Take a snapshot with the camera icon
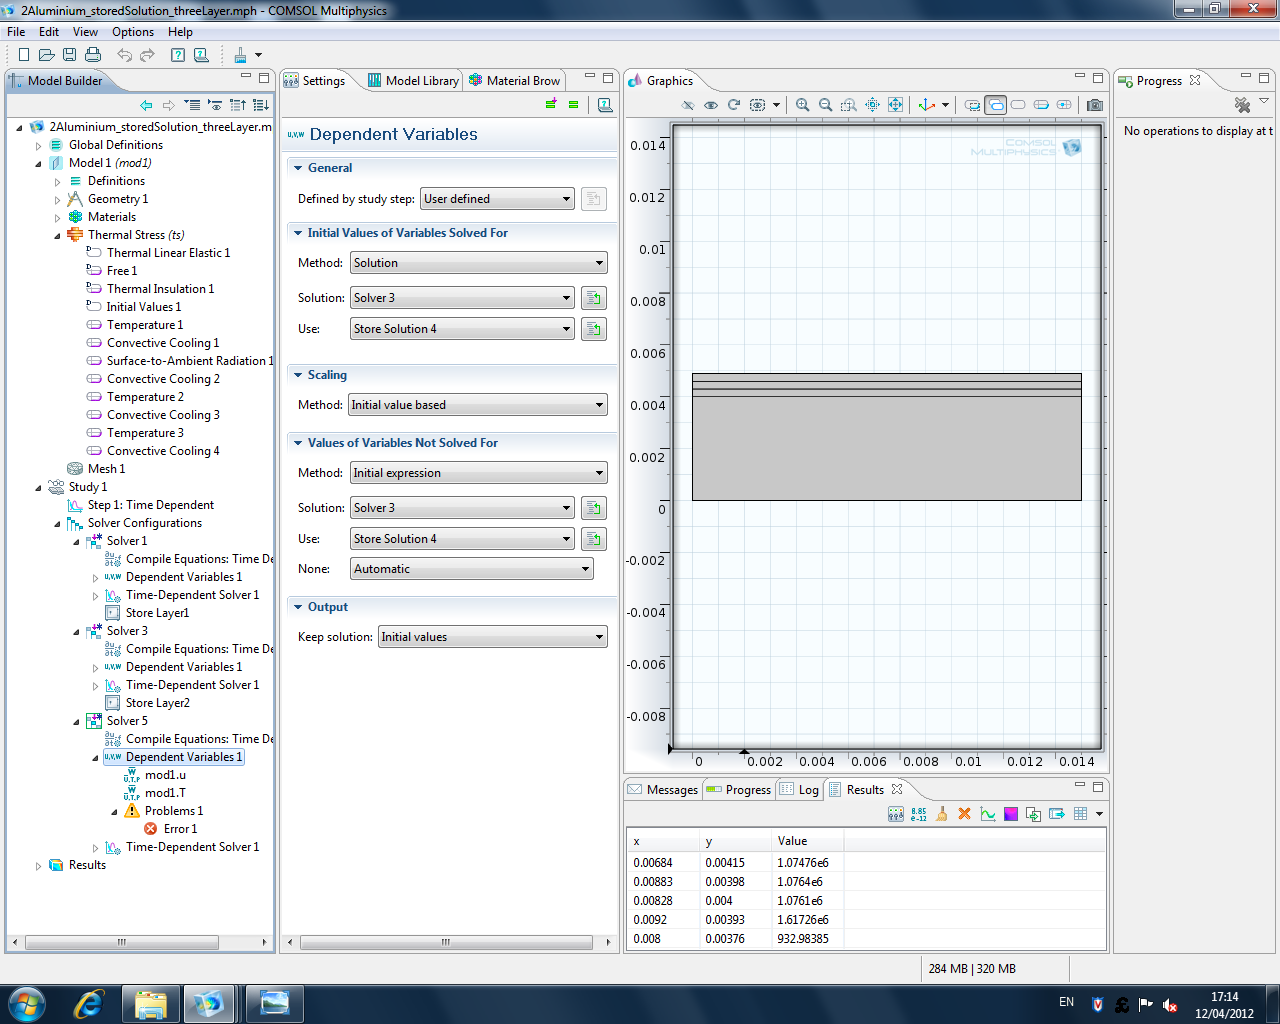The width and height of the screenshot is (1280, 1024). [x=1095, y=105]
